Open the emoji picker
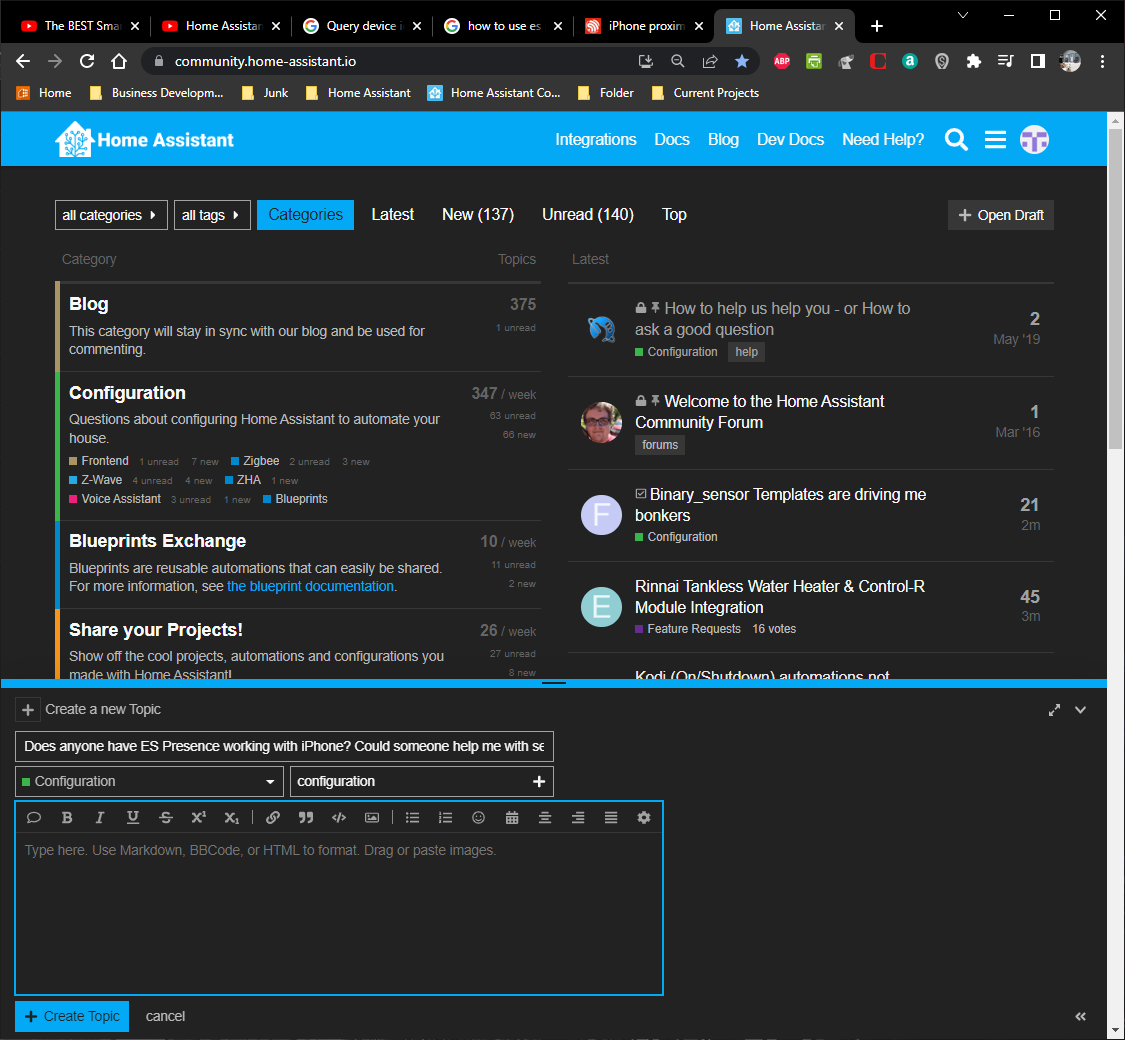The width and height of the screenshot is (1125, 1040). pos(479,818)
